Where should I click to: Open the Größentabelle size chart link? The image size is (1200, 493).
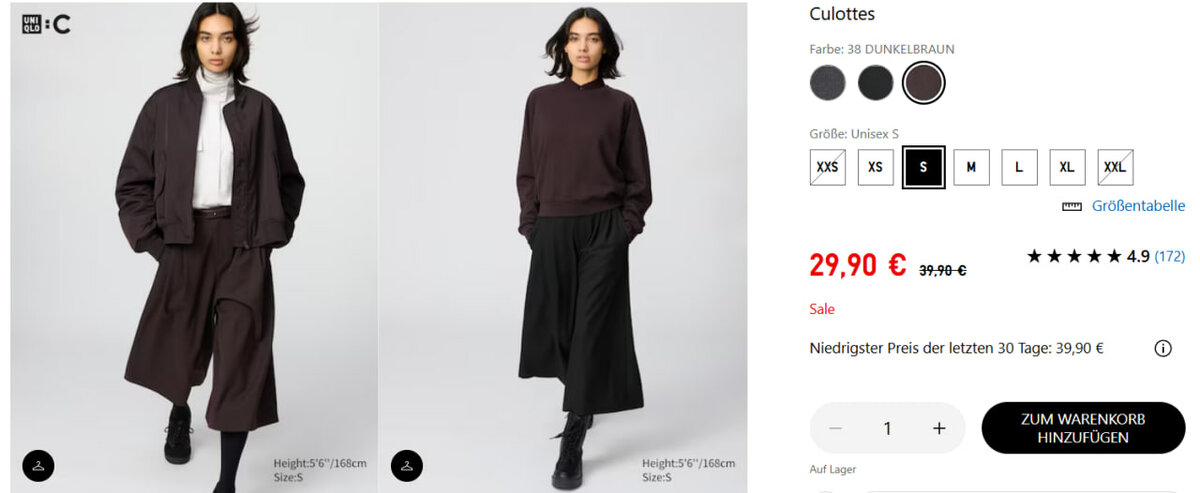1138,206
